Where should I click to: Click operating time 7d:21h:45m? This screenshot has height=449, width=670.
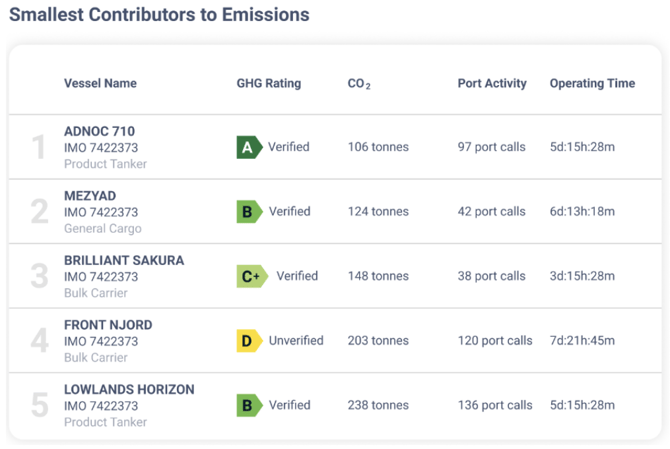pyautogui.click(x=582, y=340)
